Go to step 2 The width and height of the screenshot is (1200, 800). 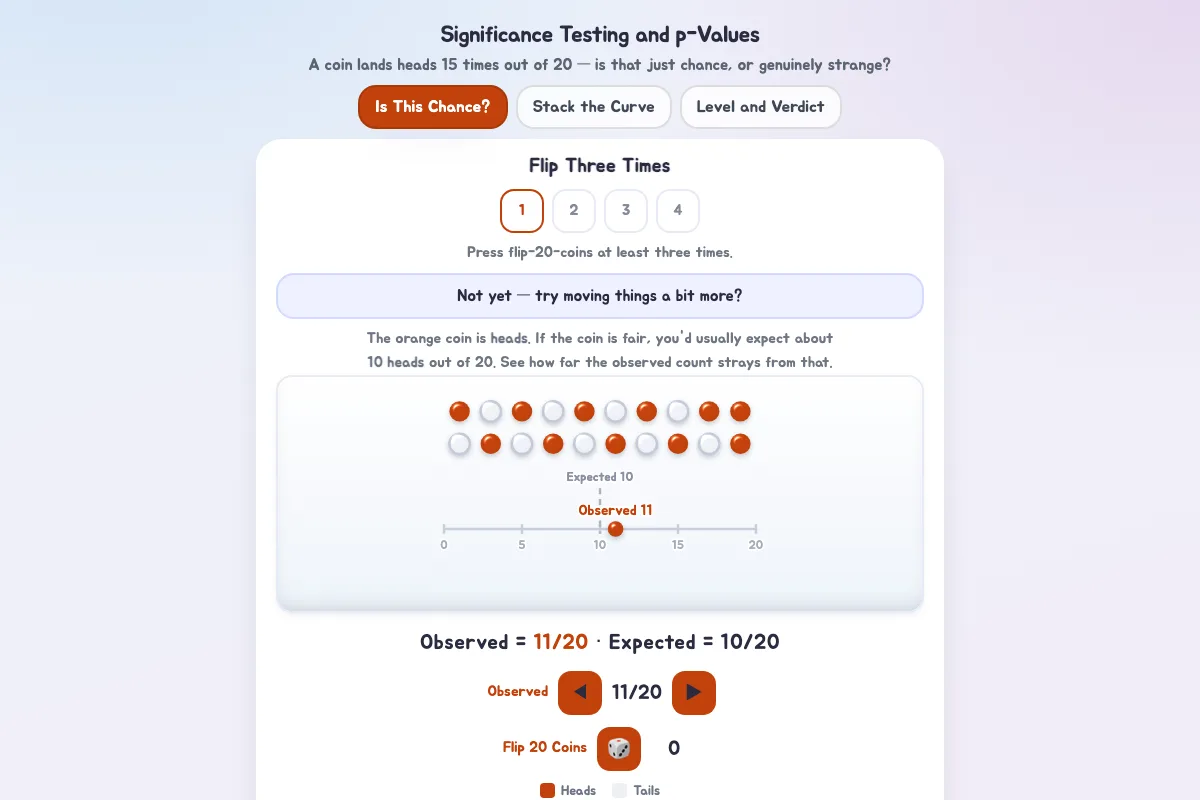[574, 211]
